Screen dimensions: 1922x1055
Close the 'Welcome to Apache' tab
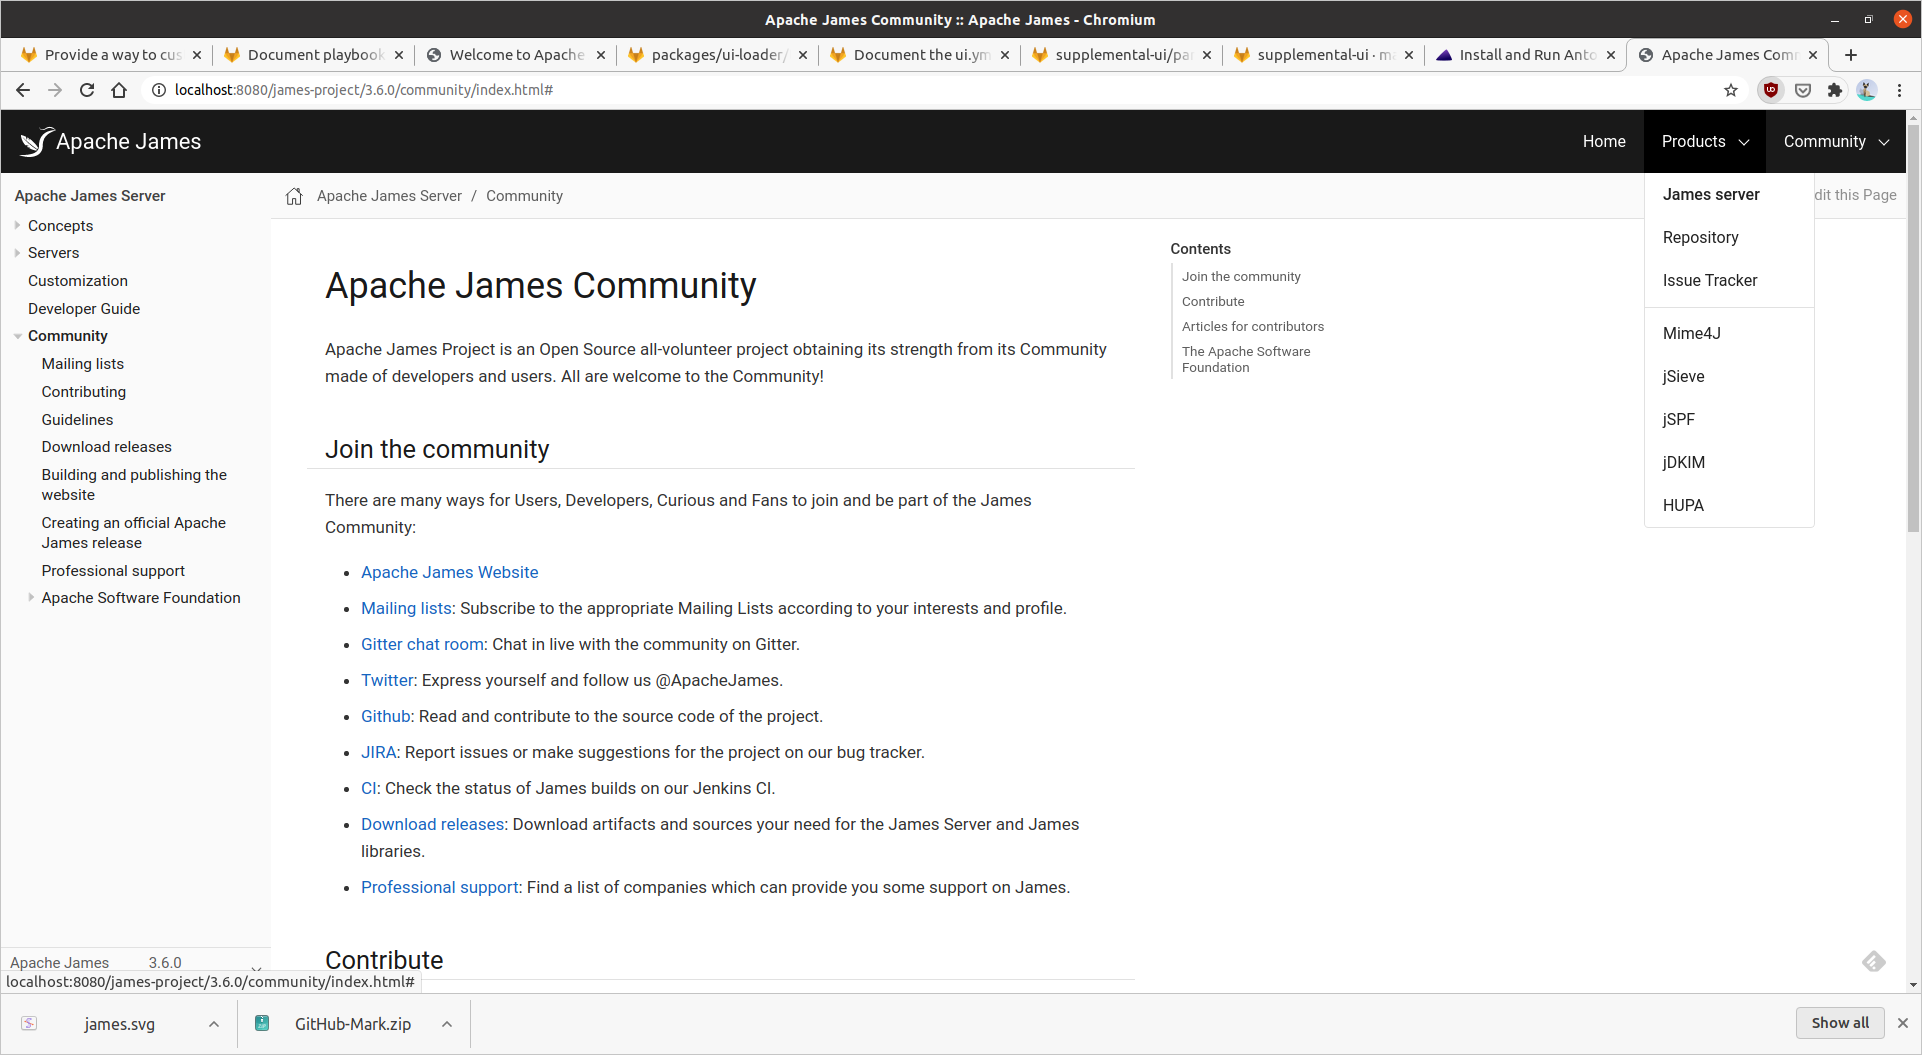coord(601,55)
